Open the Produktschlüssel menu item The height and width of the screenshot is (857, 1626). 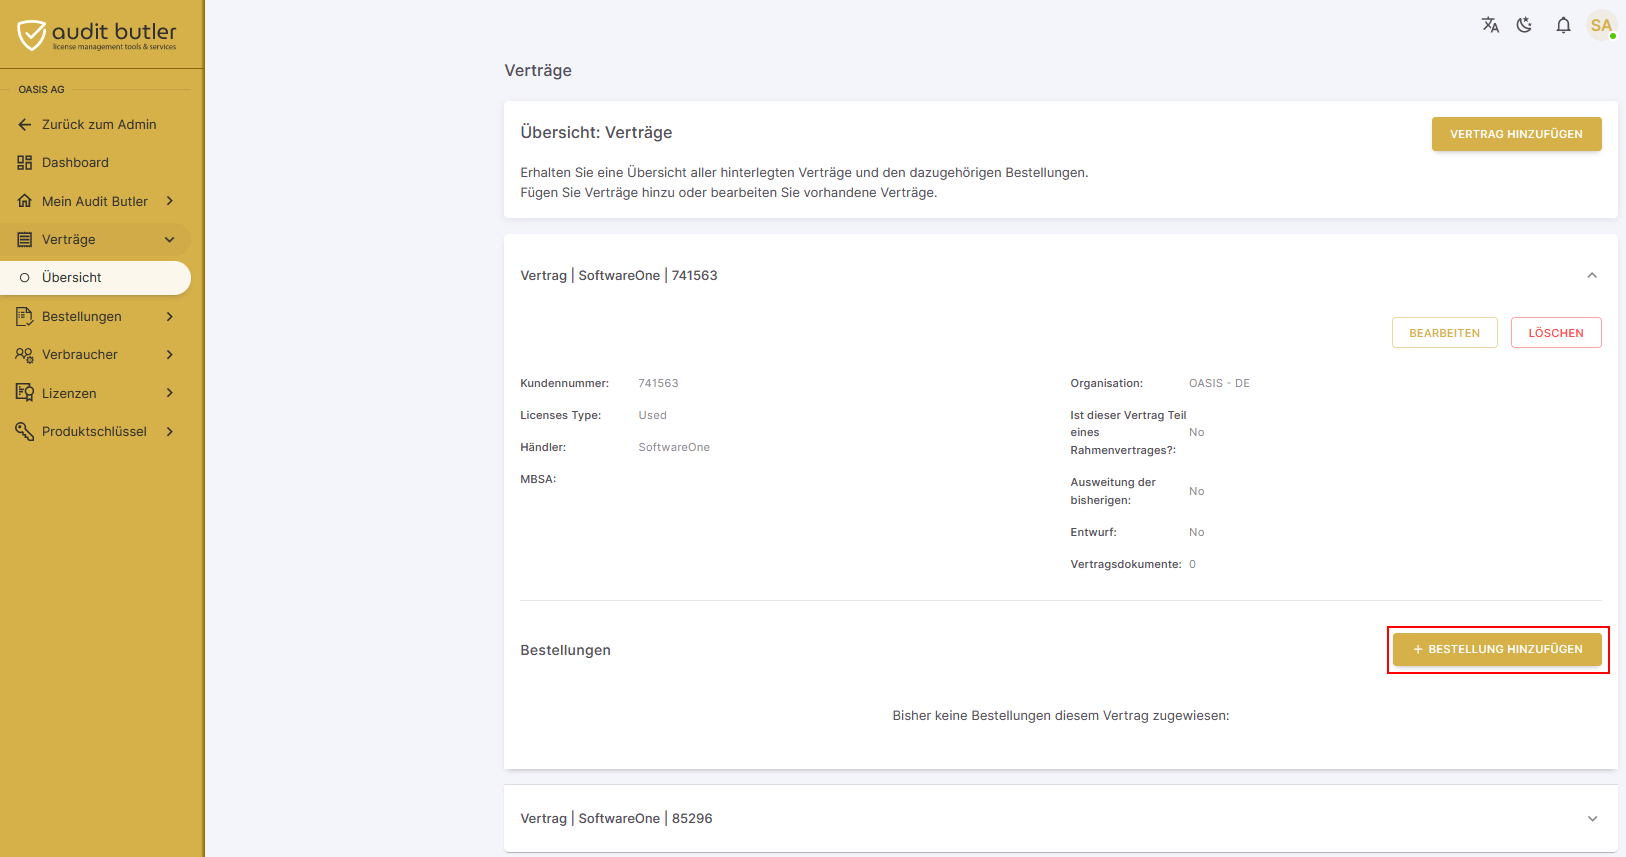point(95,431)
